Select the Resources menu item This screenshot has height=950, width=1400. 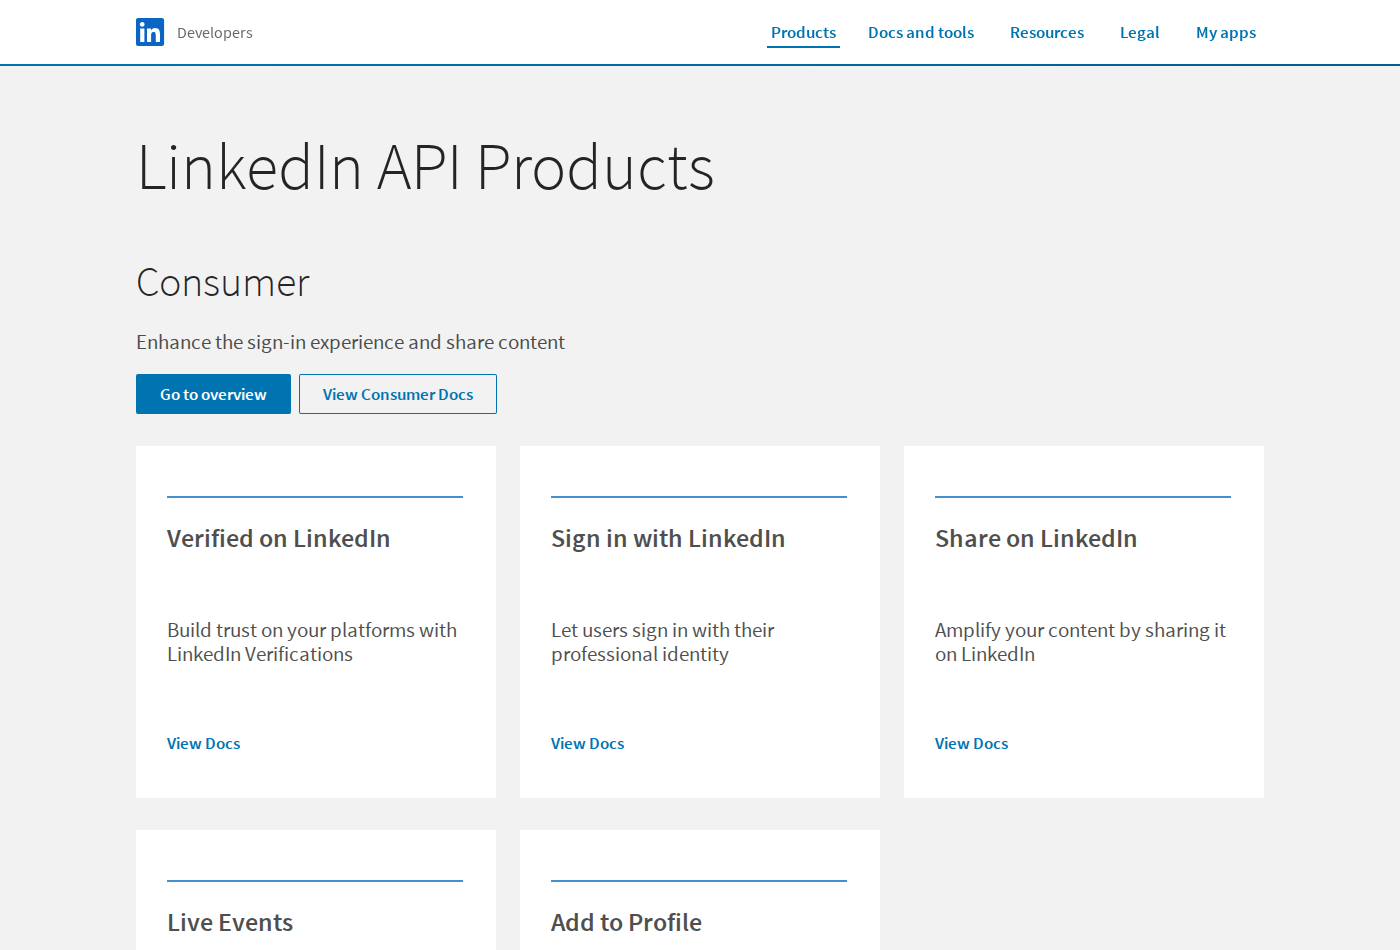pos(1047,33)
